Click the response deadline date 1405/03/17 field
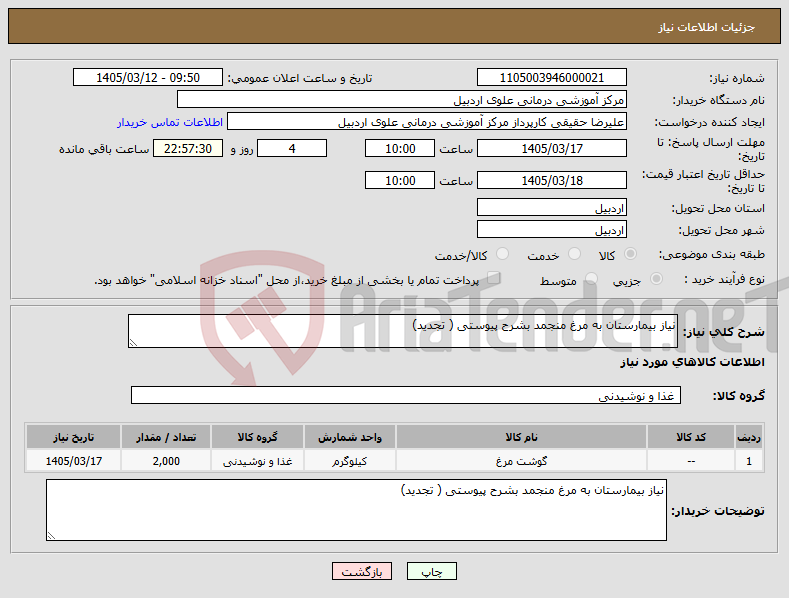 point(551,148)
